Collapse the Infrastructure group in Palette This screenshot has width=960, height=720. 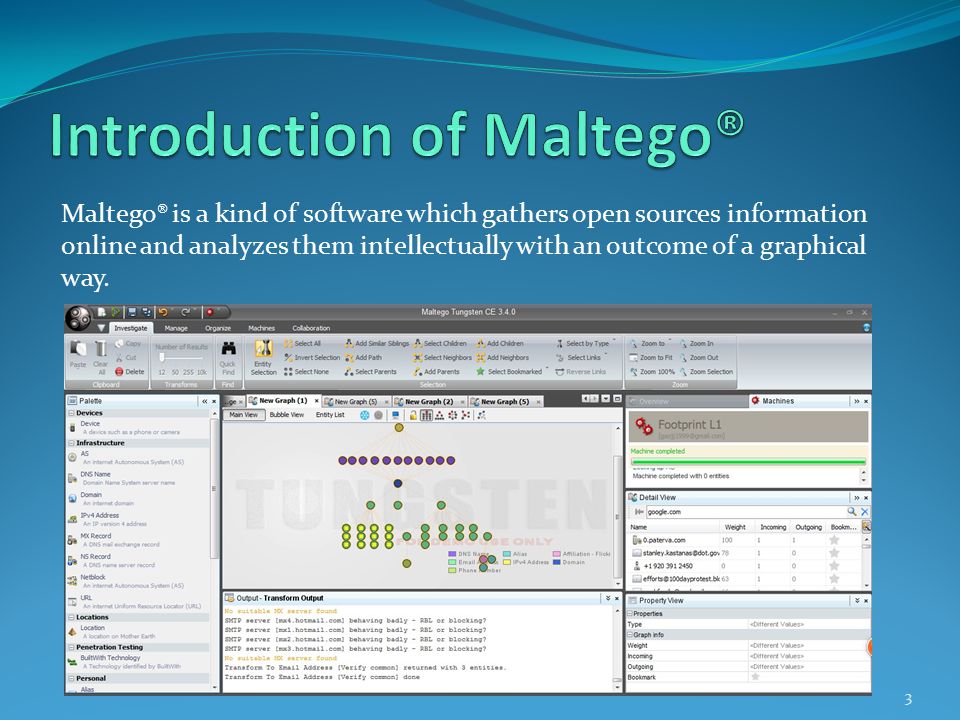click(x=72, y=443)
